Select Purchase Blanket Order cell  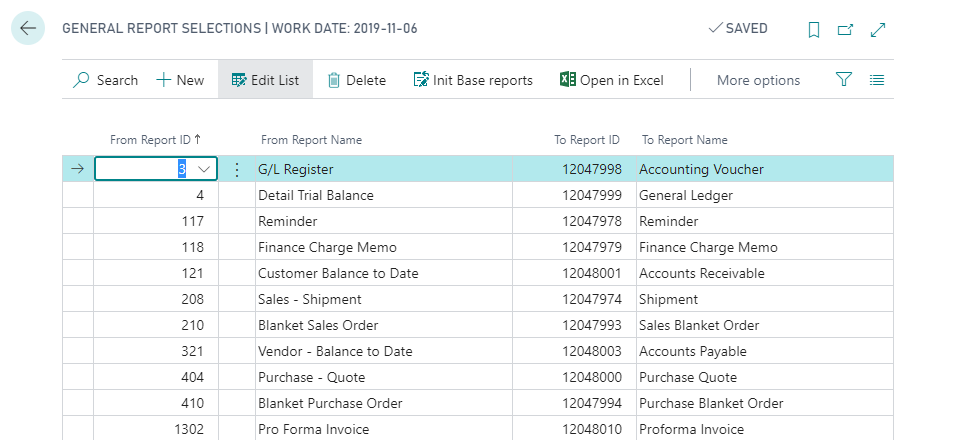(x=765, y=403)
